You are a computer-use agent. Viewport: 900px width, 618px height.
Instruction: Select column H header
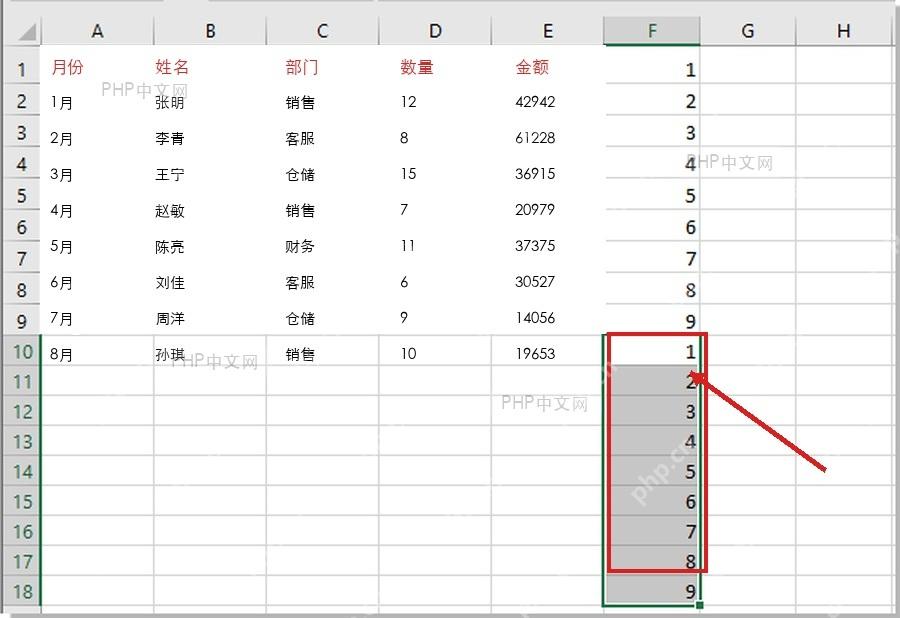(843, 31)
